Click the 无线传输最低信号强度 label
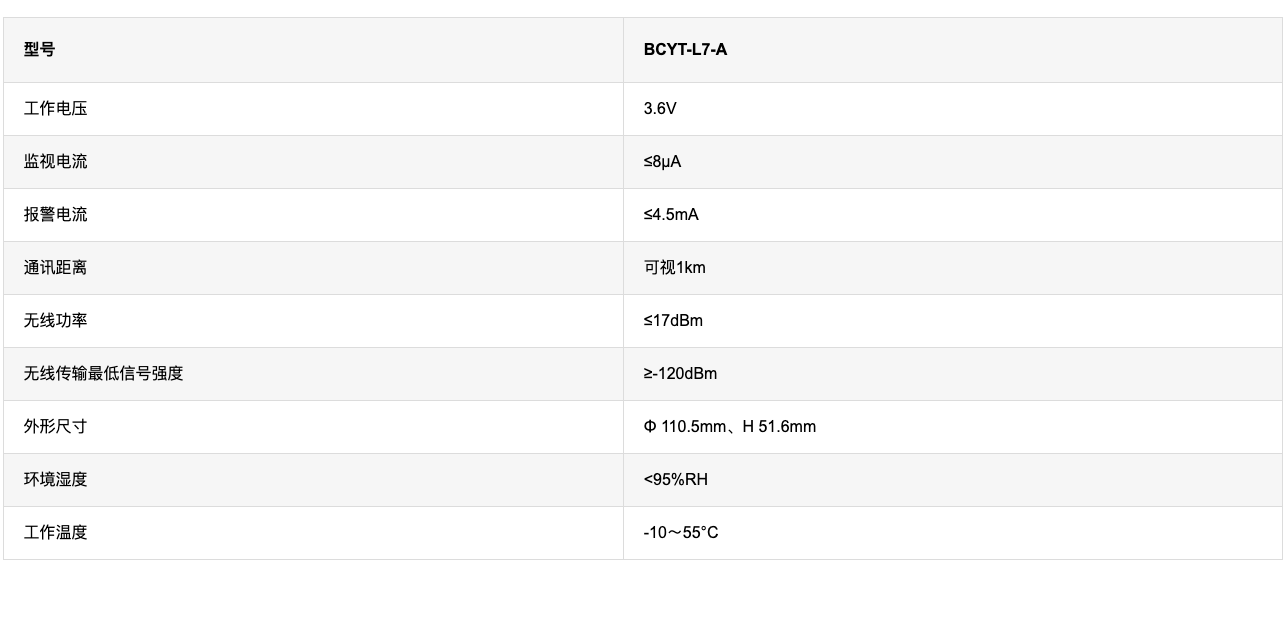The height and width of the screenshot is (617, 1288). click(x=104, y=373)
